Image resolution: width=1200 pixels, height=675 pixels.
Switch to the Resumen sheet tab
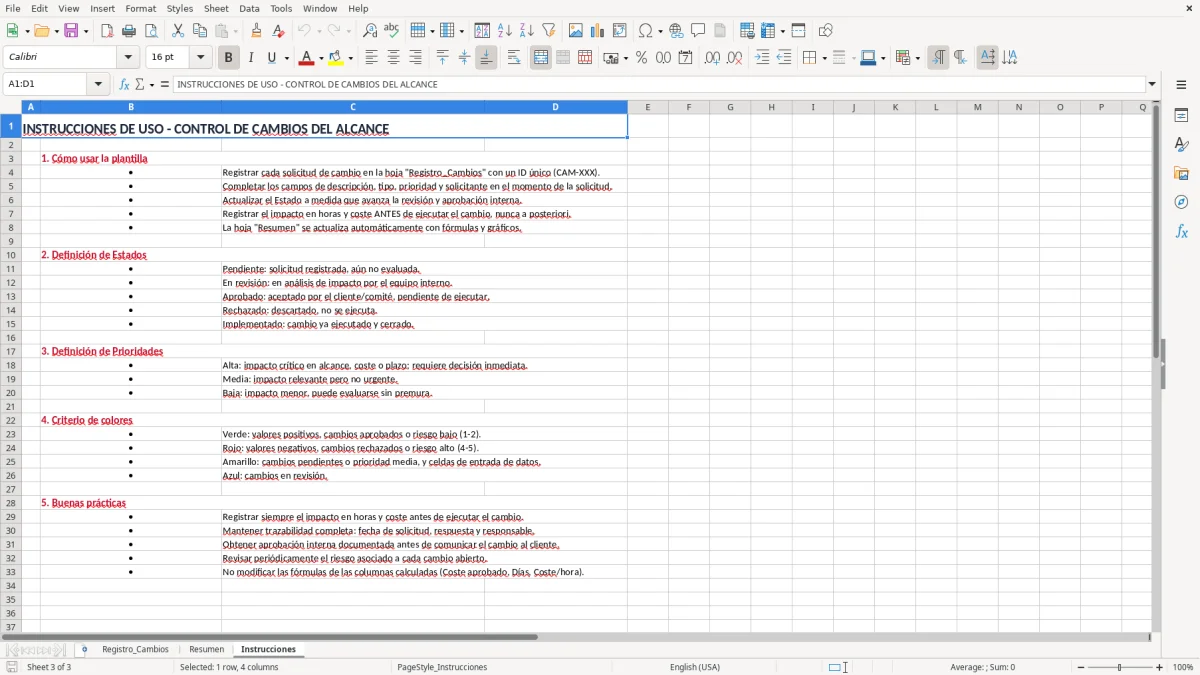207,649
